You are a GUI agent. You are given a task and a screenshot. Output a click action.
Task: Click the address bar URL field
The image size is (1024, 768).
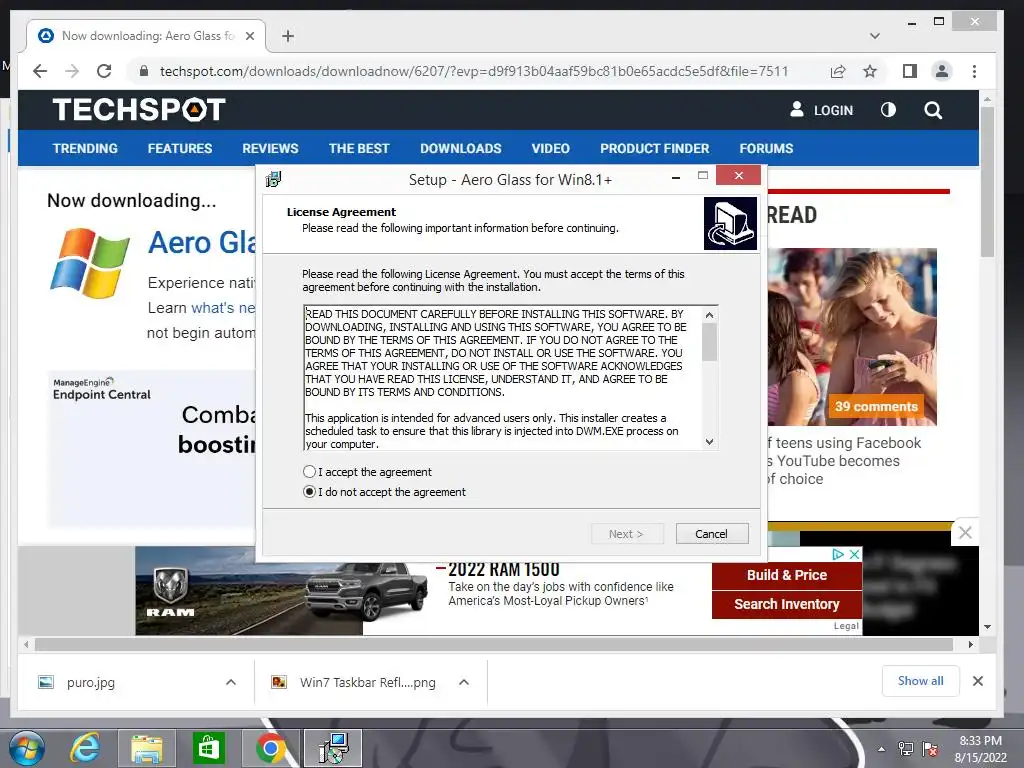(x=474, y=71)
